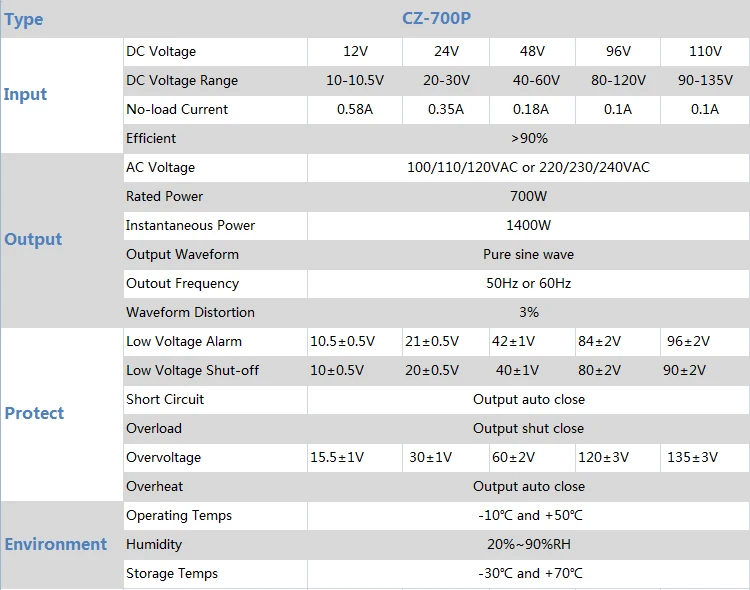
Task: Click the 10.5±0.5V alarm value
Action: (342, 341)
